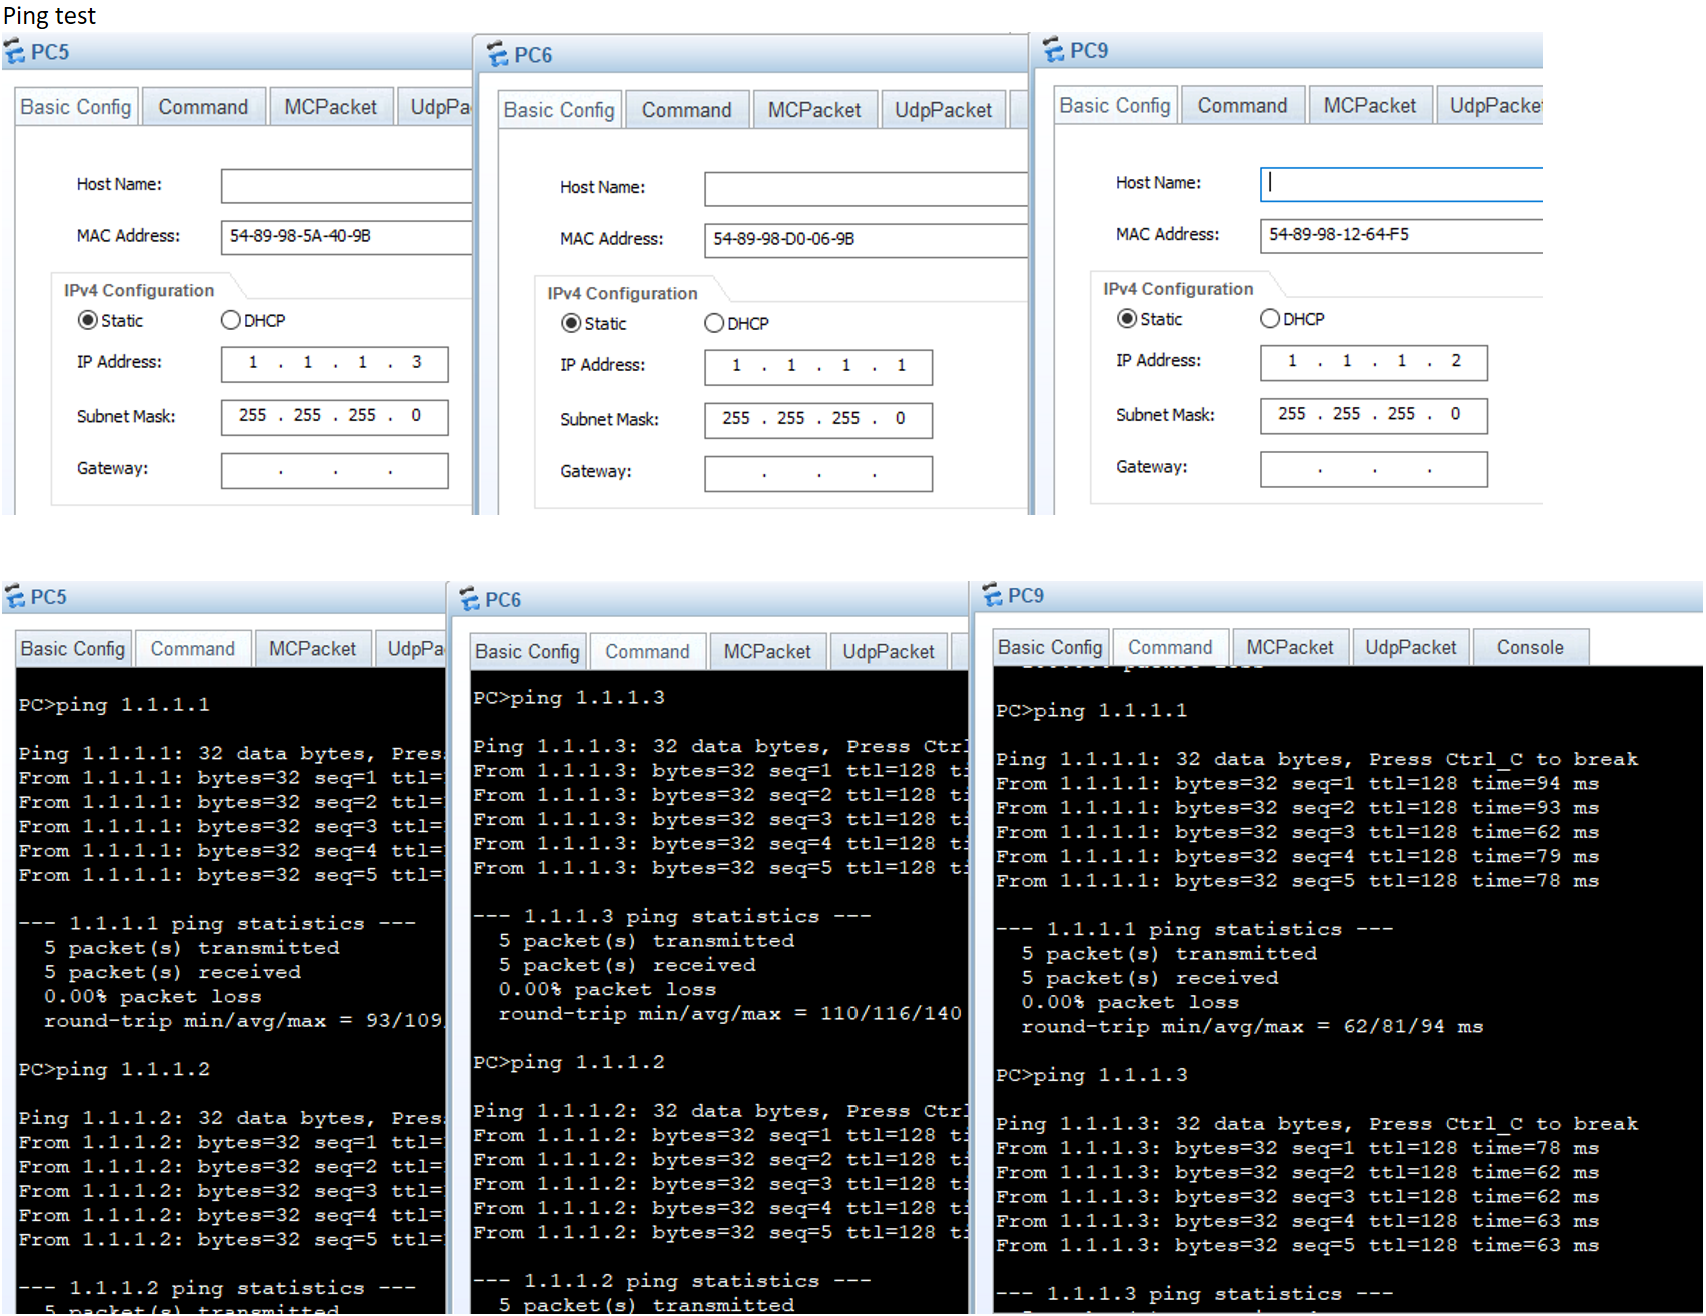Click the empty Gateway field in PC6
This screenshot has width=1706, height=1316.
819,473
